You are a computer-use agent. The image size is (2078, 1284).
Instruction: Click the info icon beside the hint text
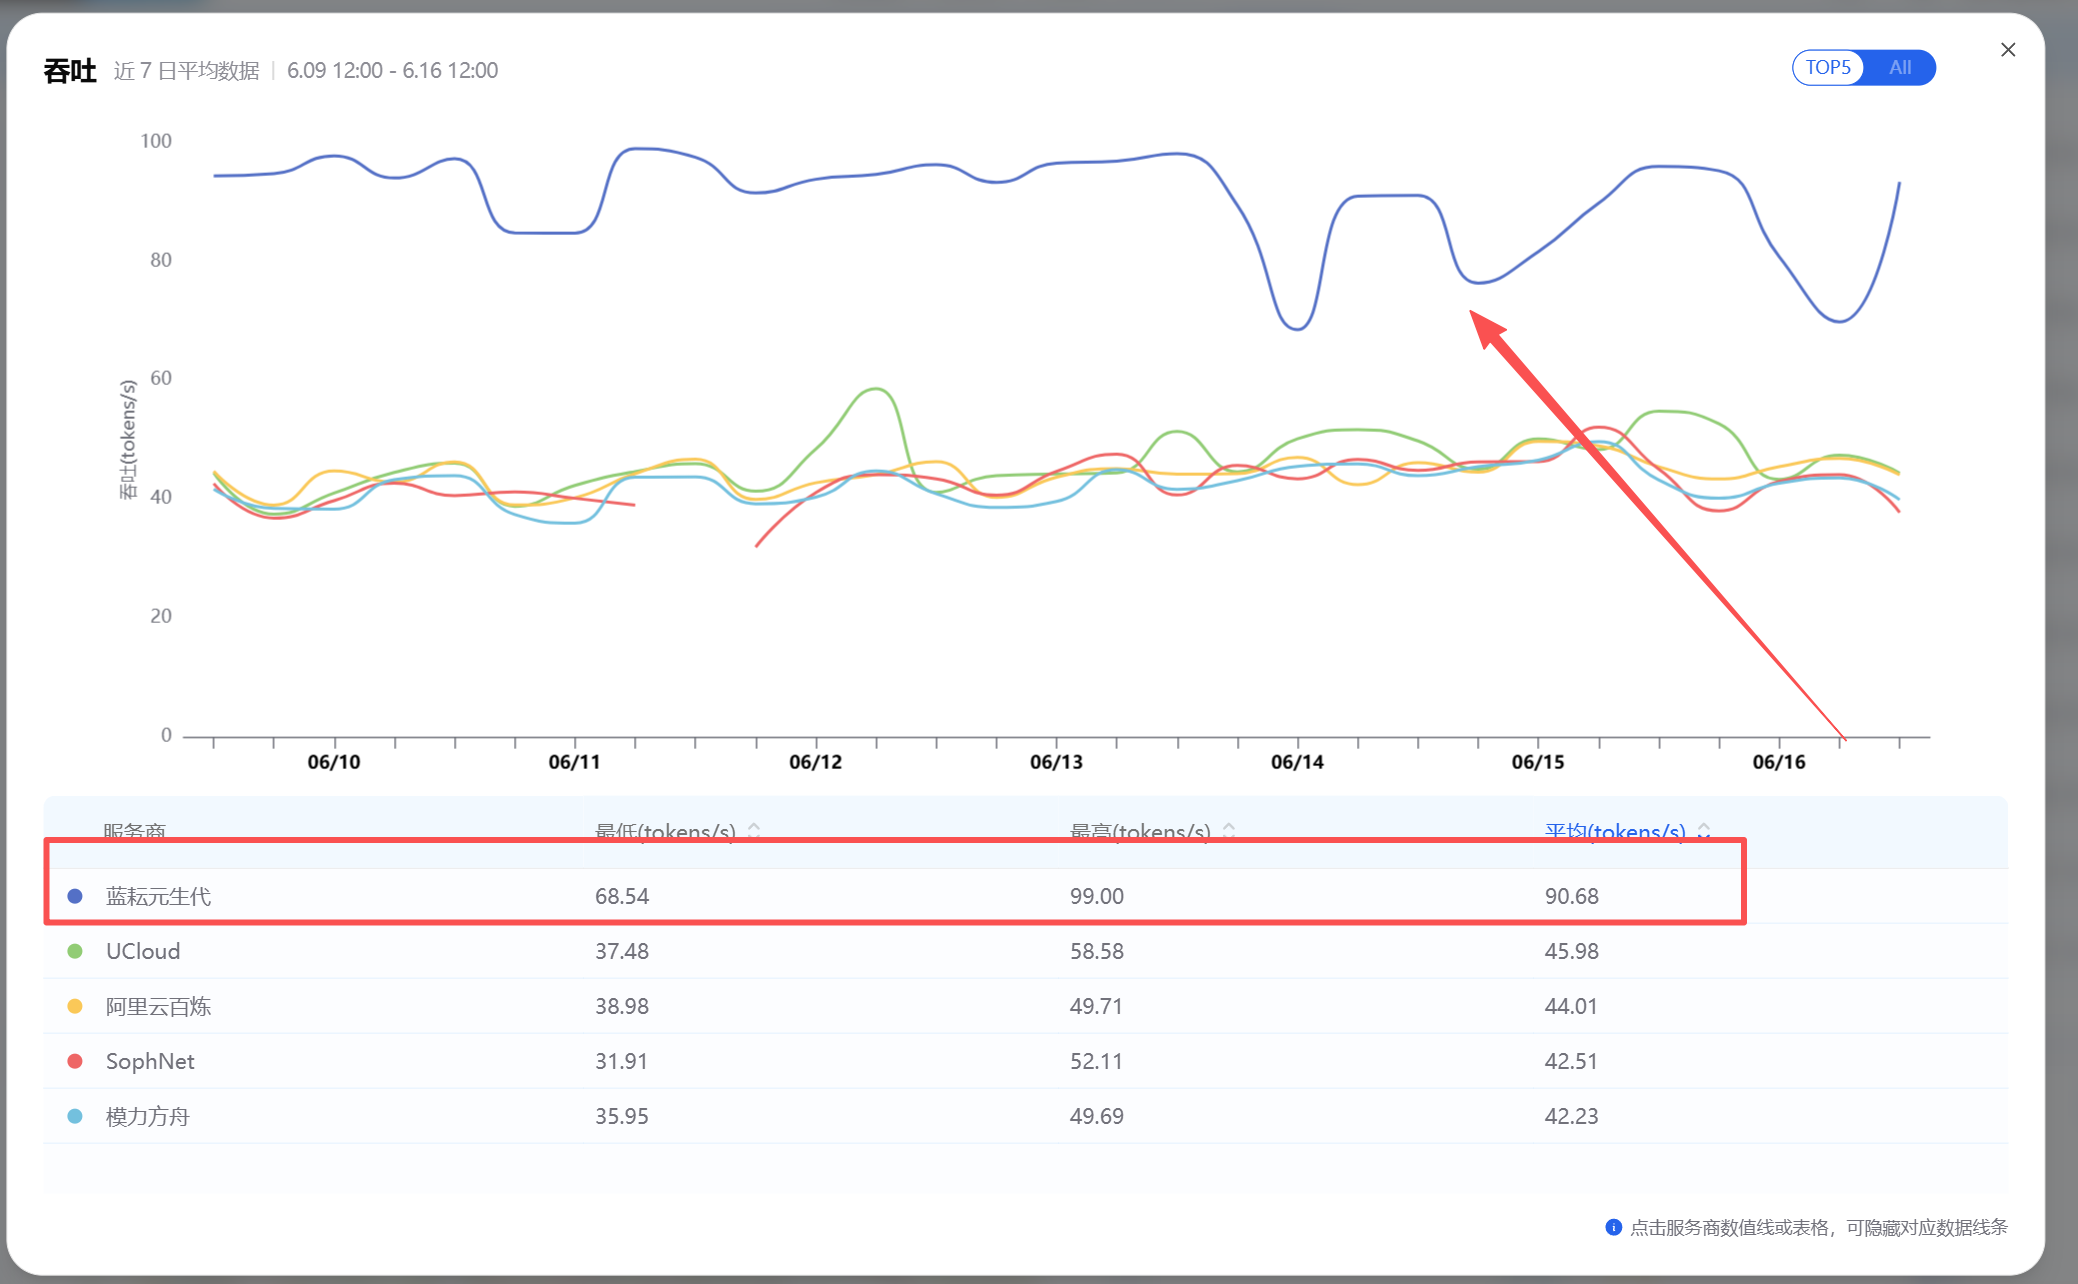[x=1613, y=1227]
